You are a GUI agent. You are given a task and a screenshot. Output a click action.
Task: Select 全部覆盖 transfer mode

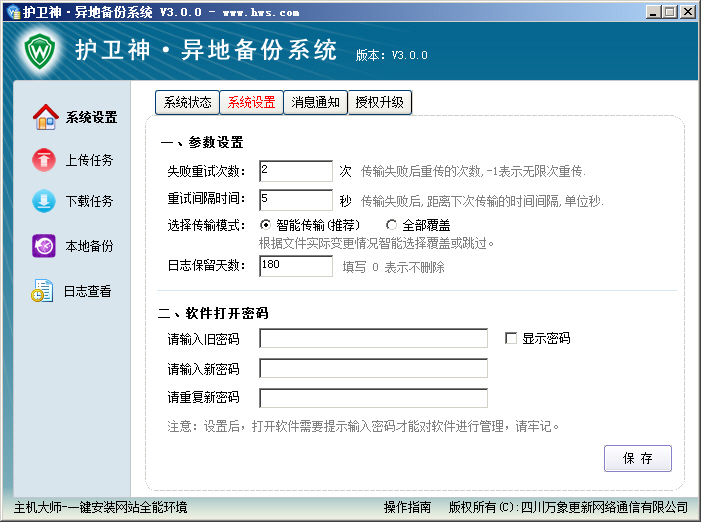pyautogui.click(x=392, y=225)
